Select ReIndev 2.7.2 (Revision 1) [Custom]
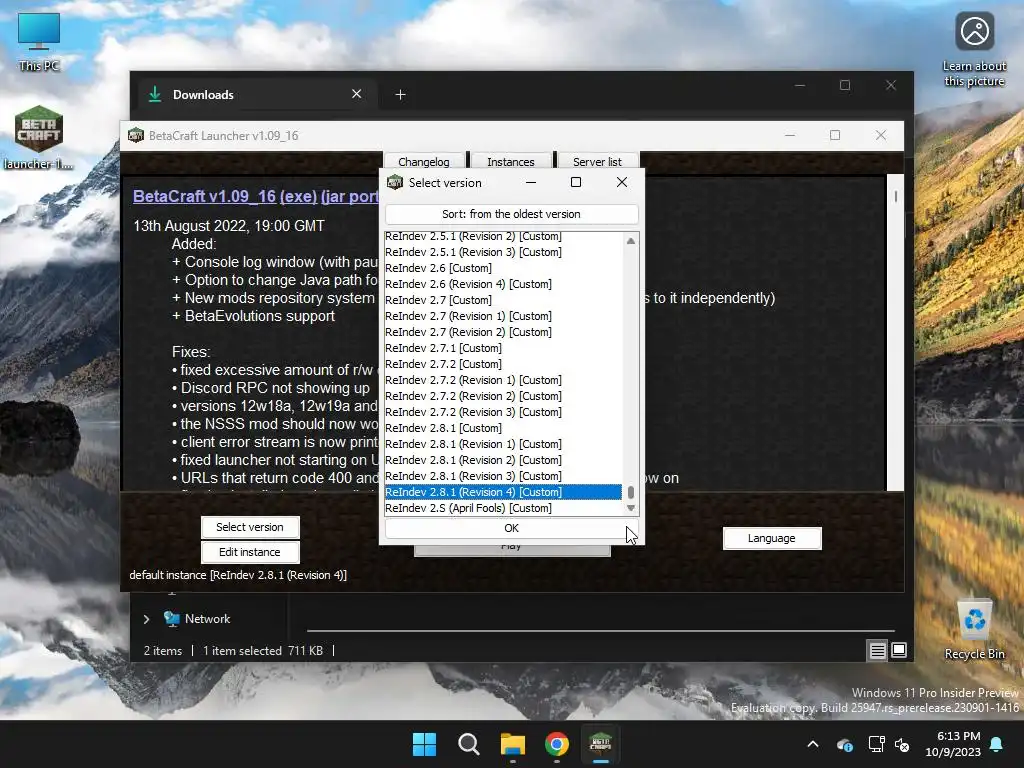This screenshot has width=1024, height=768. tap(503, 380)
